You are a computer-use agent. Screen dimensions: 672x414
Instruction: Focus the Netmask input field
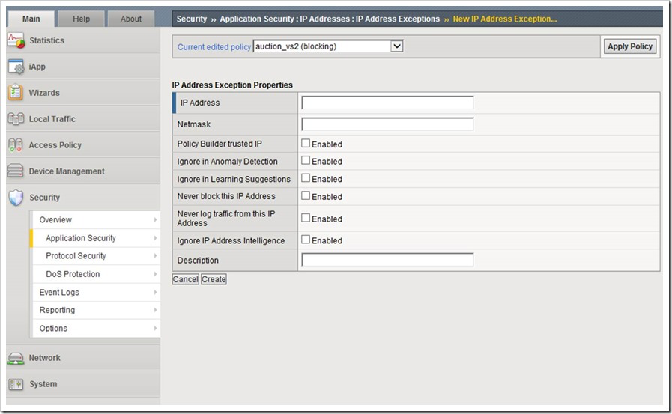387,124
